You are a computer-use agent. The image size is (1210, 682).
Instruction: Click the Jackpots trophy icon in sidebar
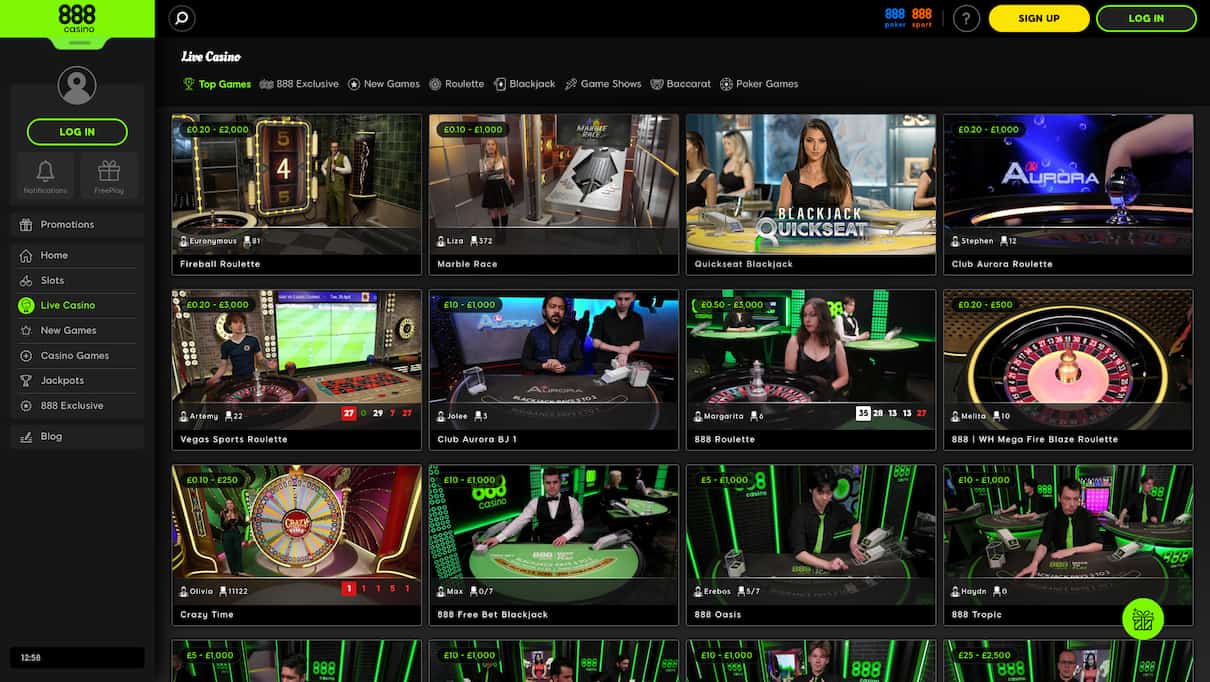tap(26, 381)
